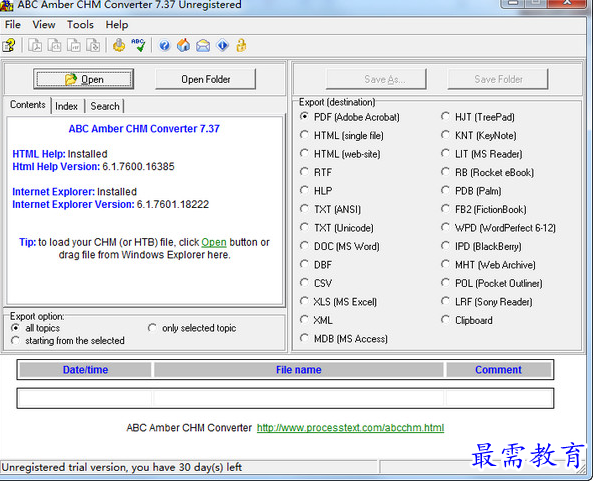Click the Comment column header
This screenshot has height=487, width=593.
point(498,369)
